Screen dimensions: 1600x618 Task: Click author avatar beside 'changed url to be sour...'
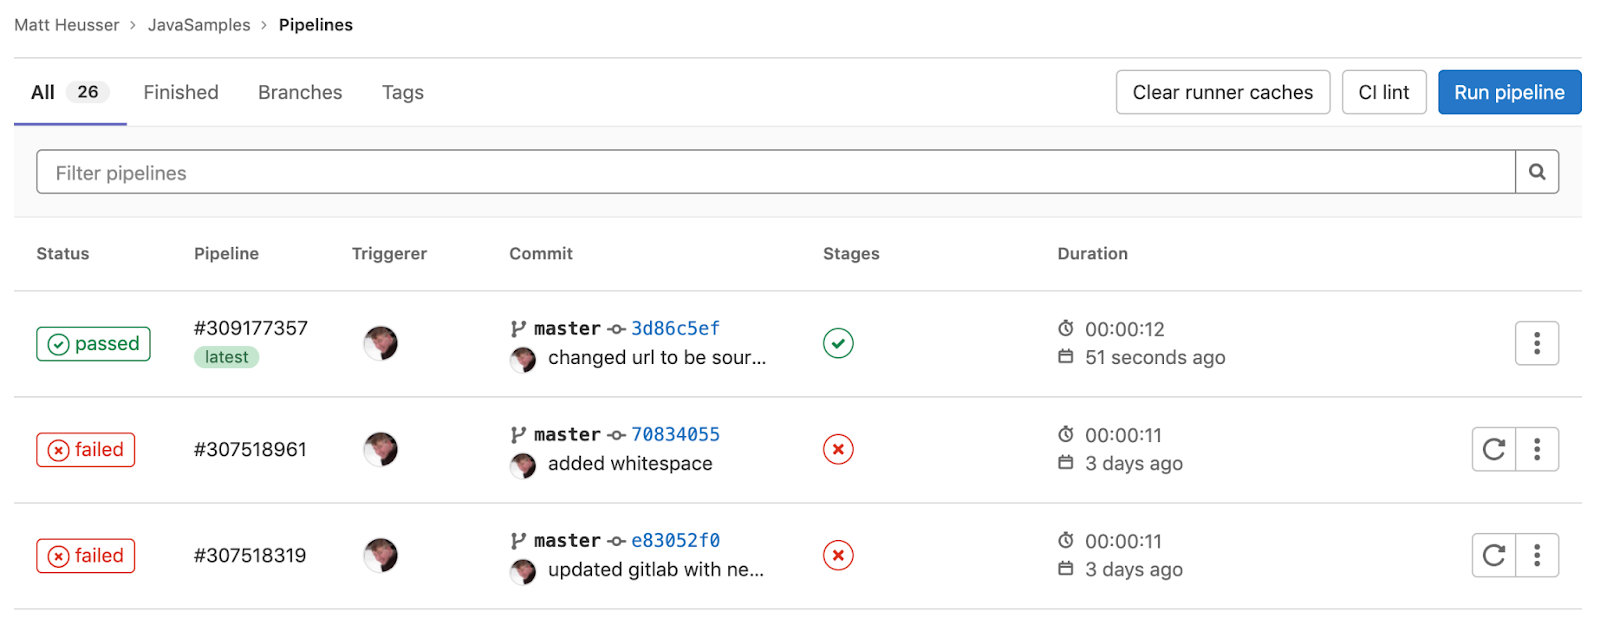[523, 360]
